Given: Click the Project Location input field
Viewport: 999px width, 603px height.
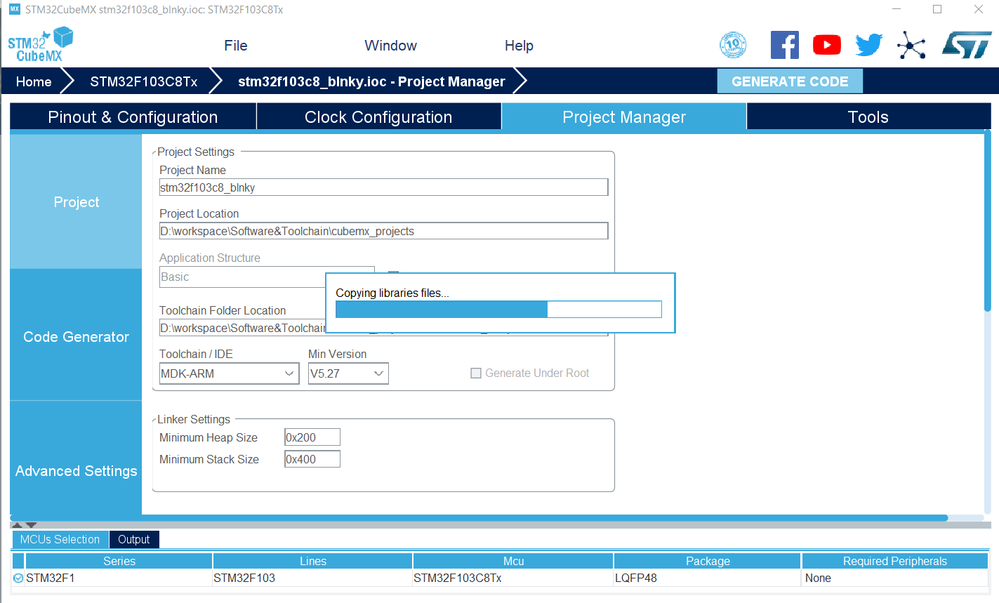Looking at the screenshot, I should click(x=384, y=231).
